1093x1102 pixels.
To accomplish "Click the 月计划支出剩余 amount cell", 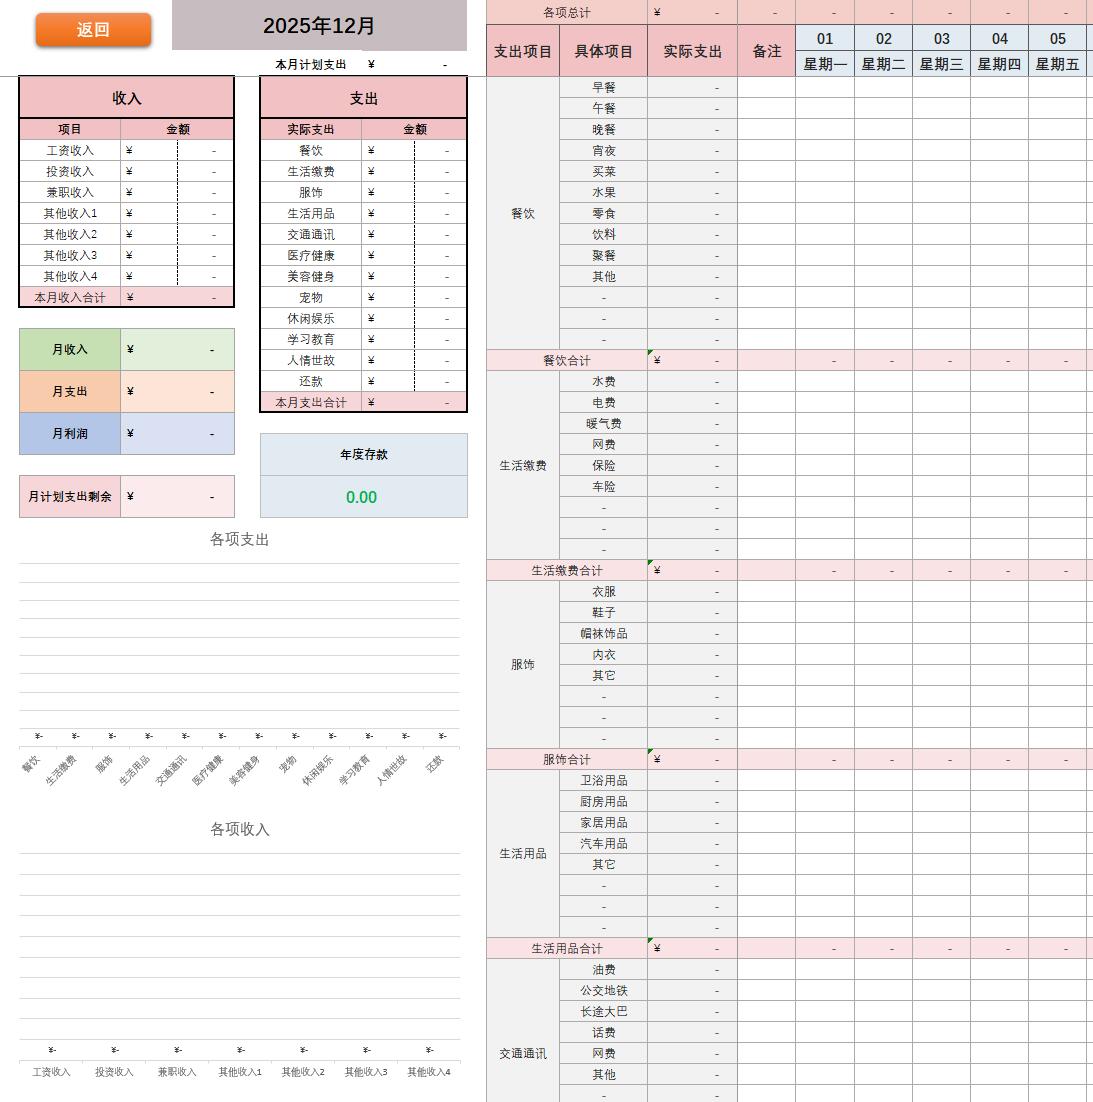I will coord(177,496).
